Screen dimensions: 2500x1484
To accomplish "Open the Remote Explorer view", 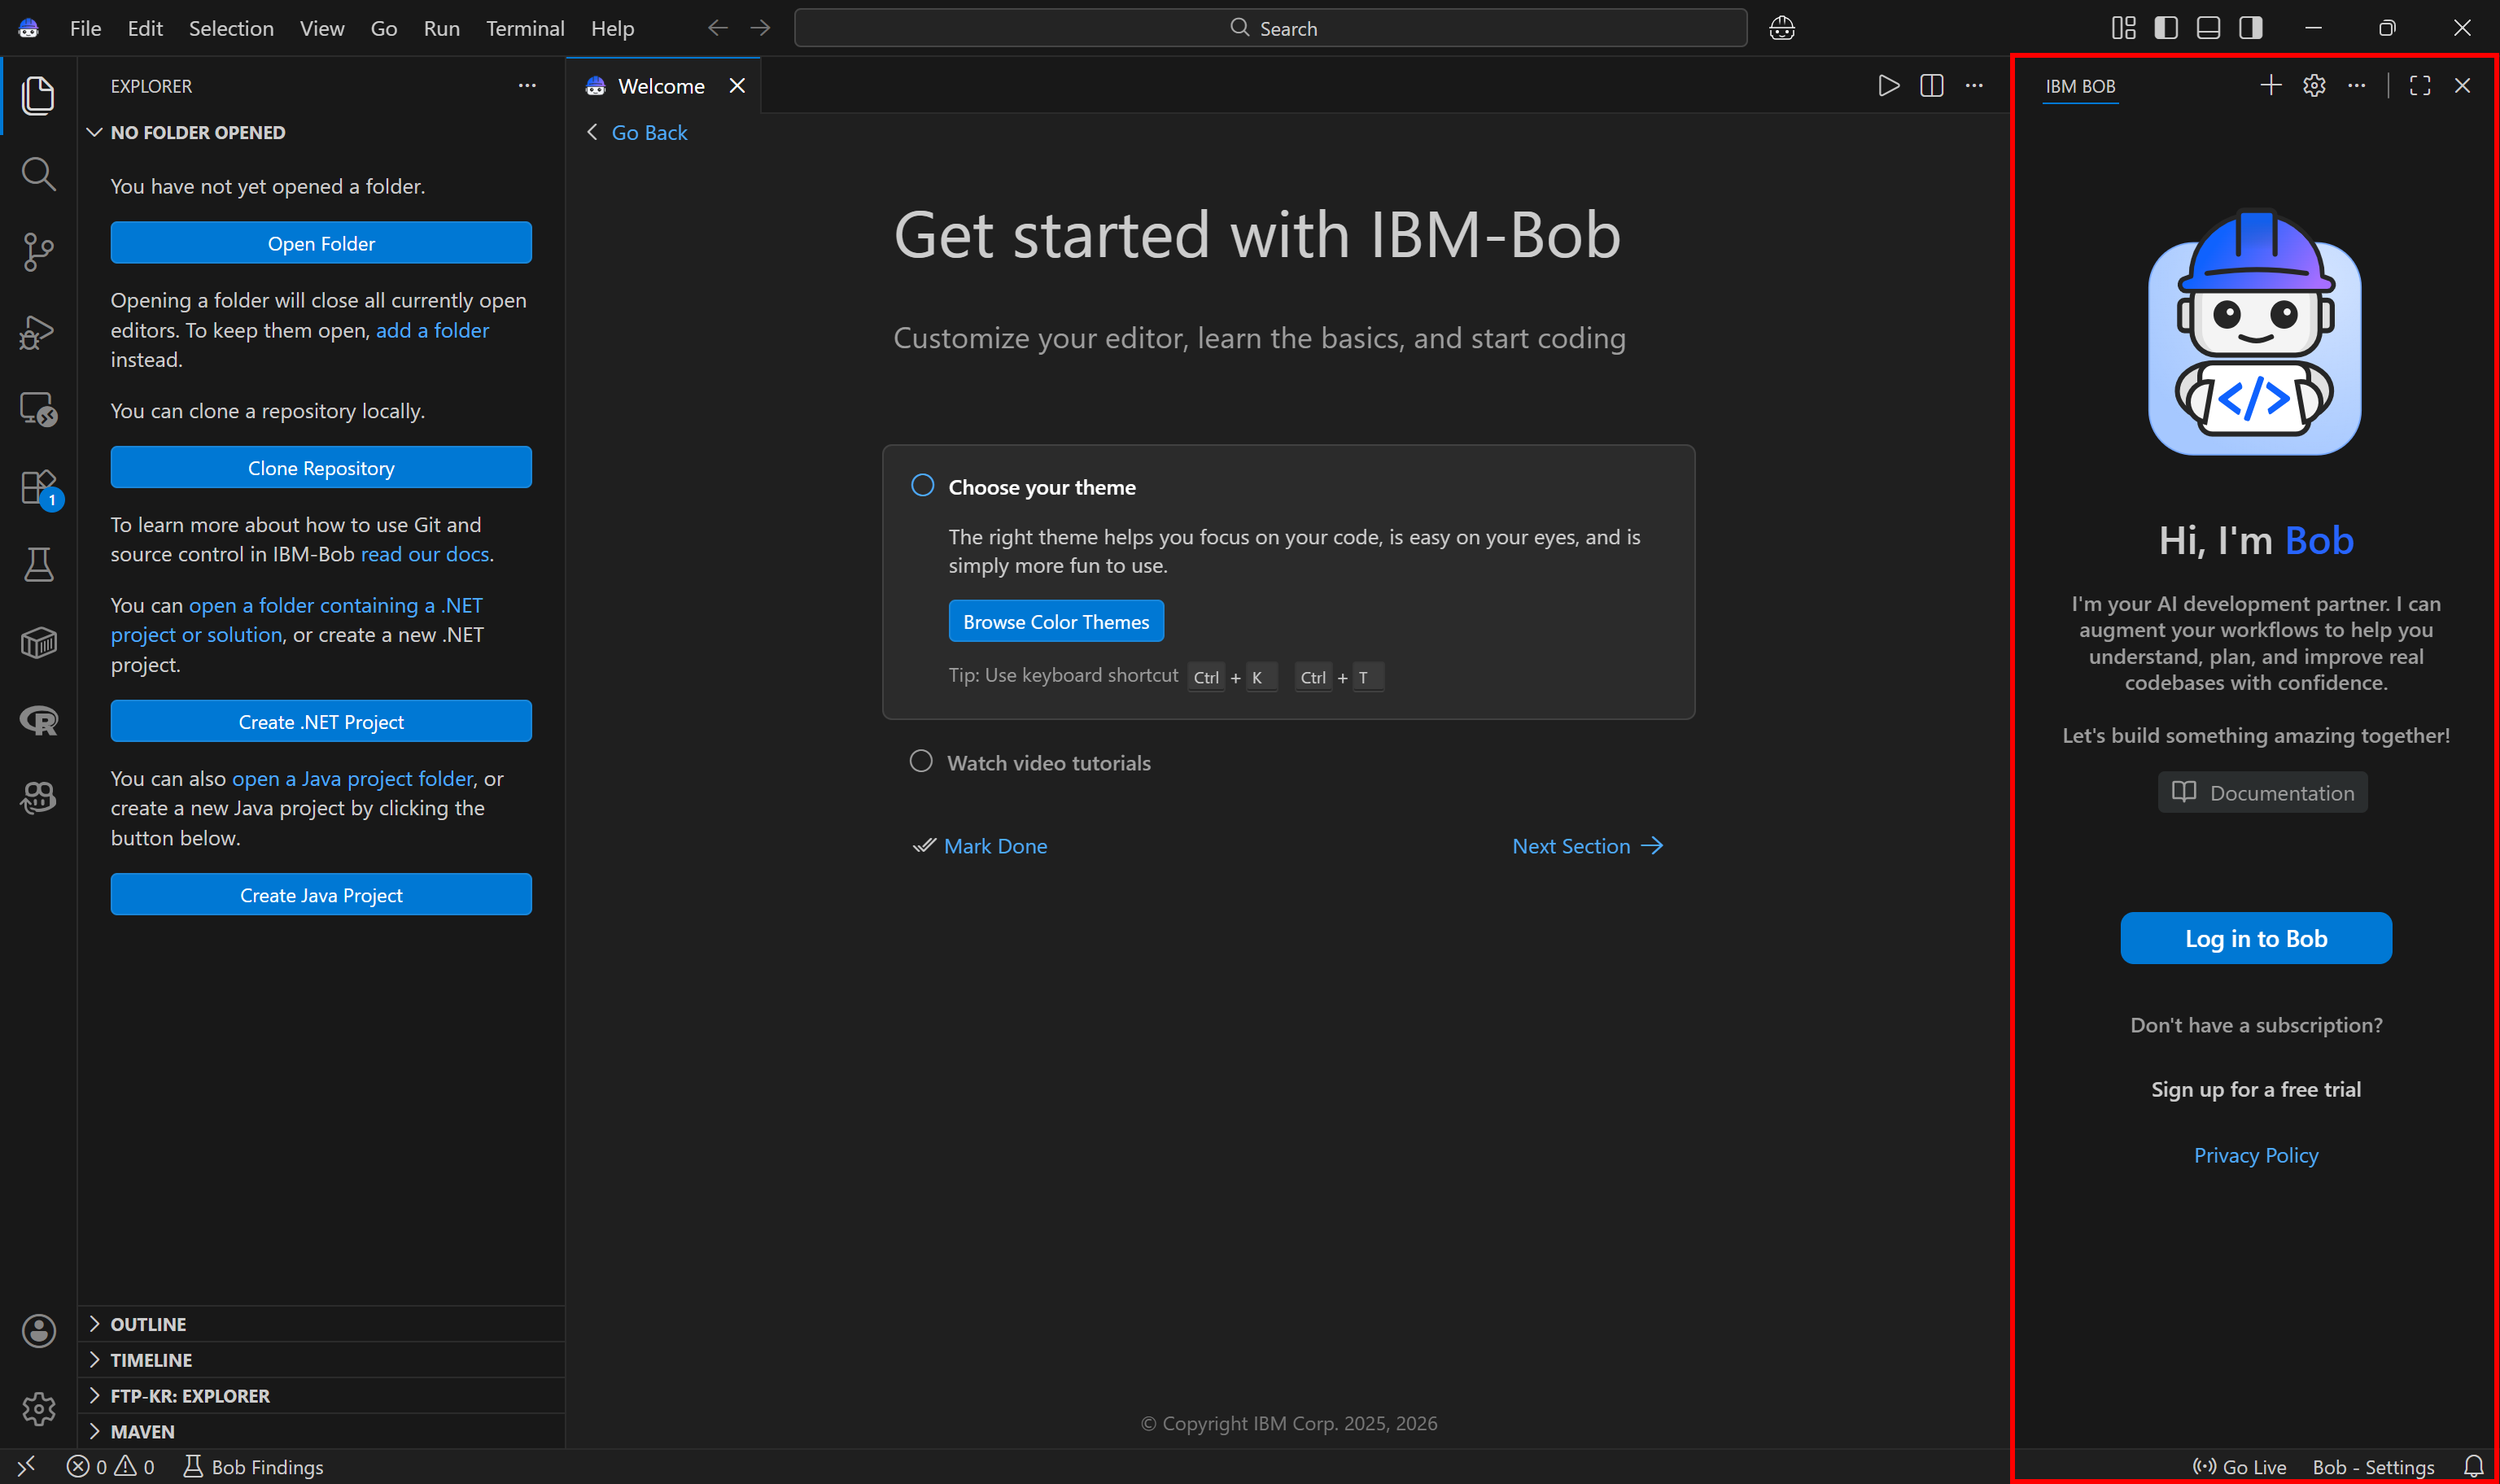I will pyautogui.click(x=38, y=409).
